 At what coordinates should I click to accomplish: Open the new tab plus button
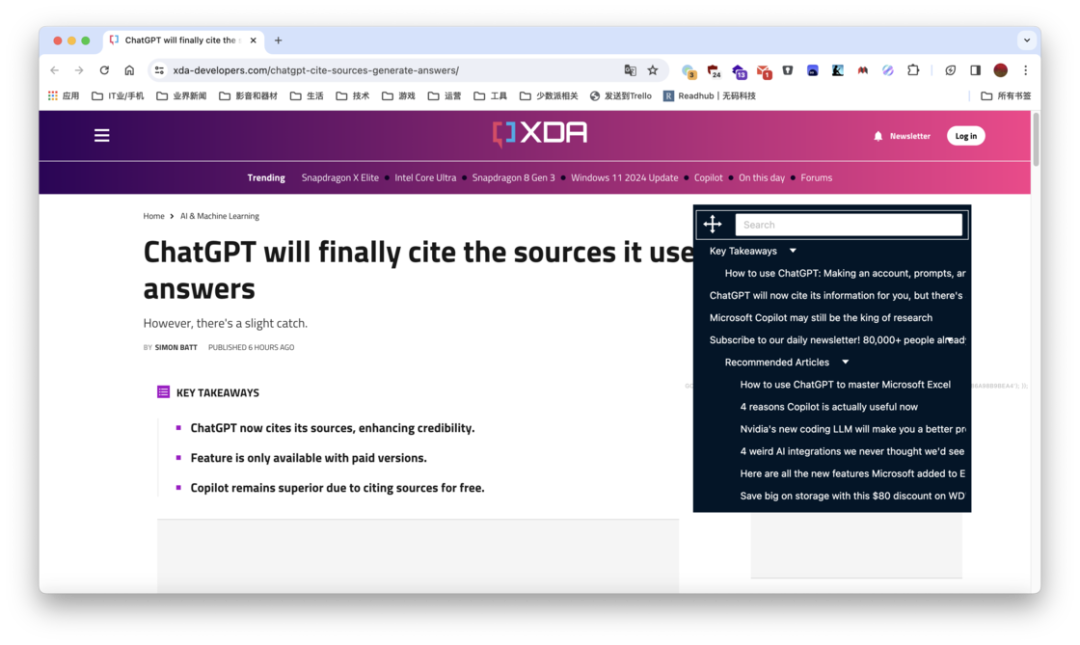pos(278,41)
